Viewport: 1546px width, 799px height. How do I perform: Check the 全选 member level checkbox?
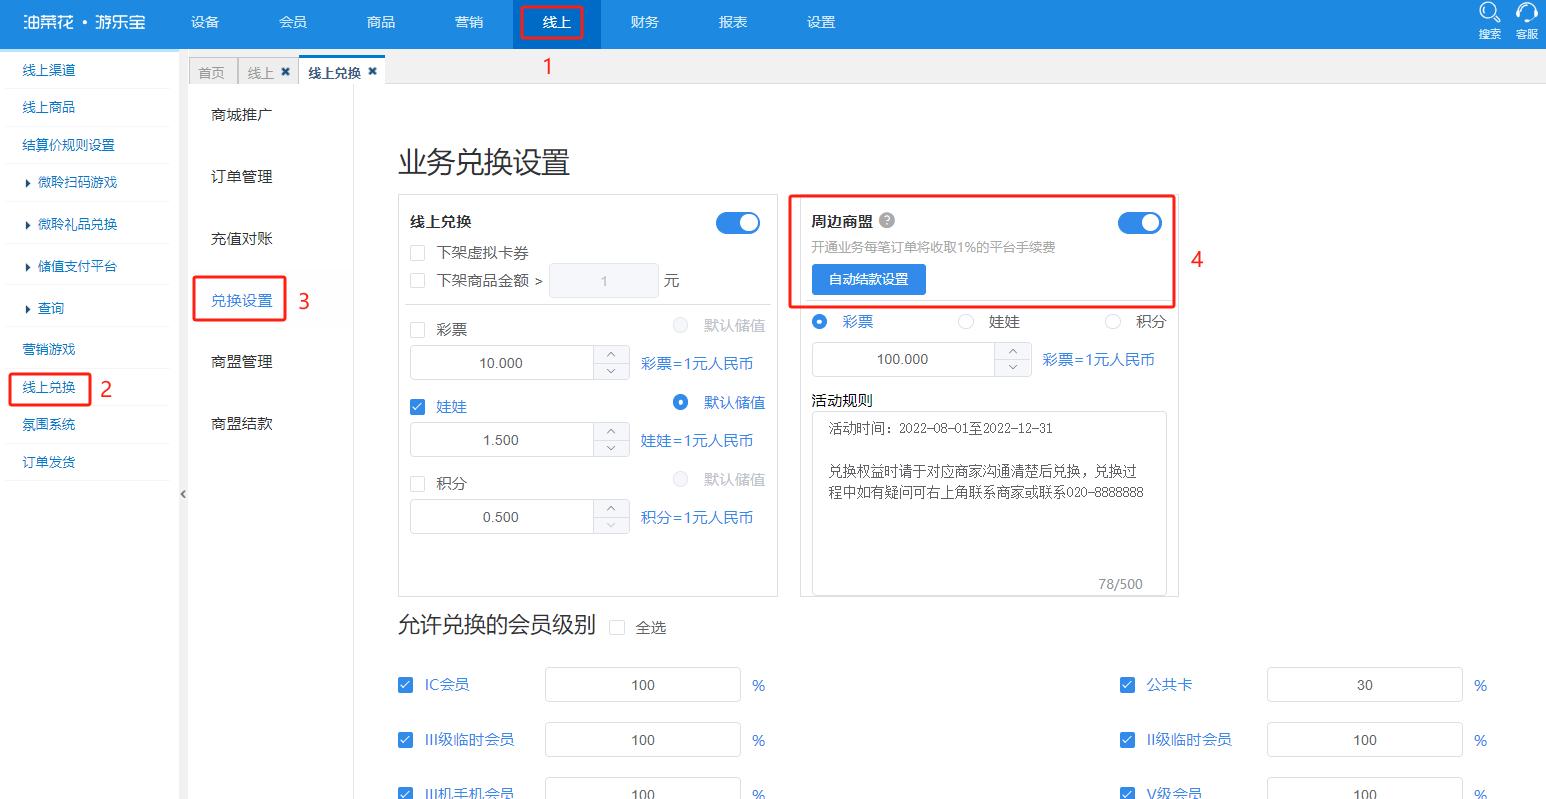coord(617,627)
